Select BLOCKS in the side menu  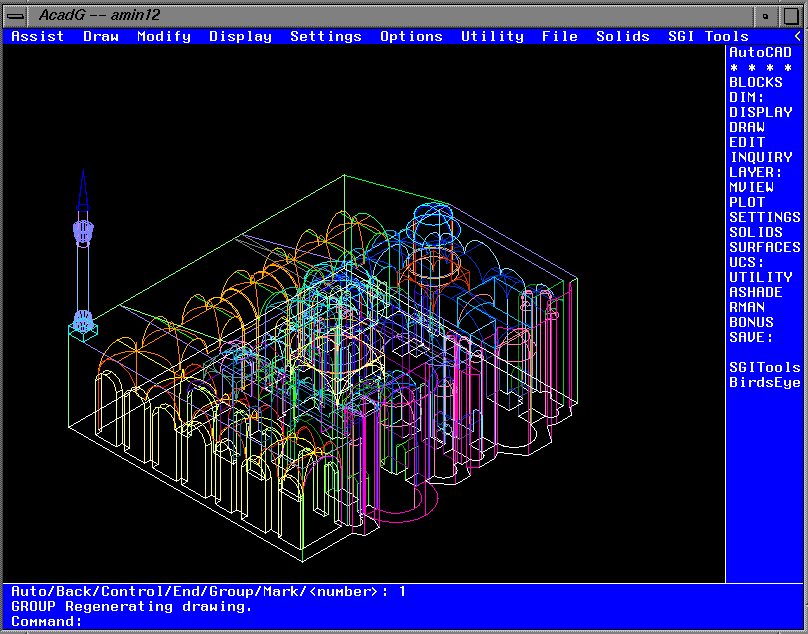pos(755,82)
